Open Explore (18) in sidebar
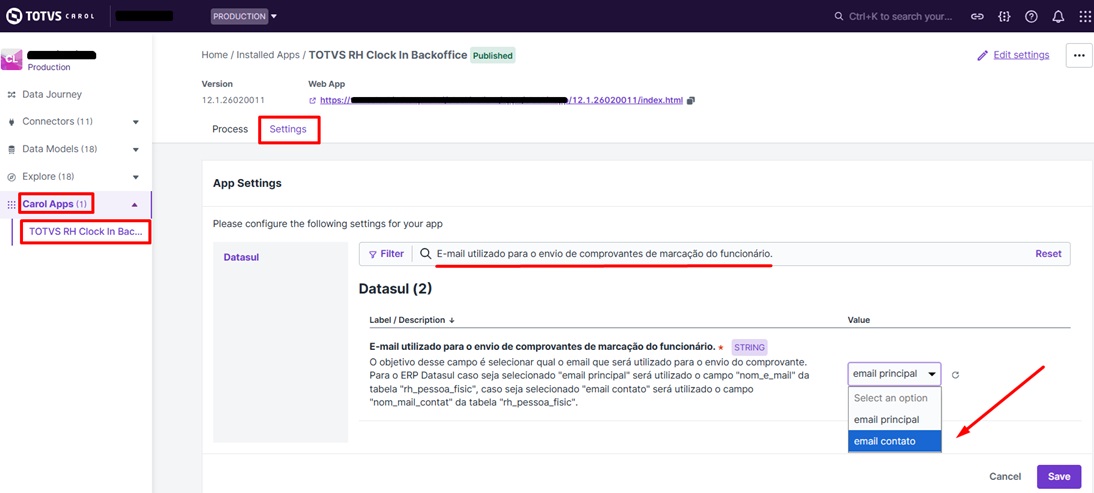The height and width of the screenshot is (493, 1094). pos(48,176)
